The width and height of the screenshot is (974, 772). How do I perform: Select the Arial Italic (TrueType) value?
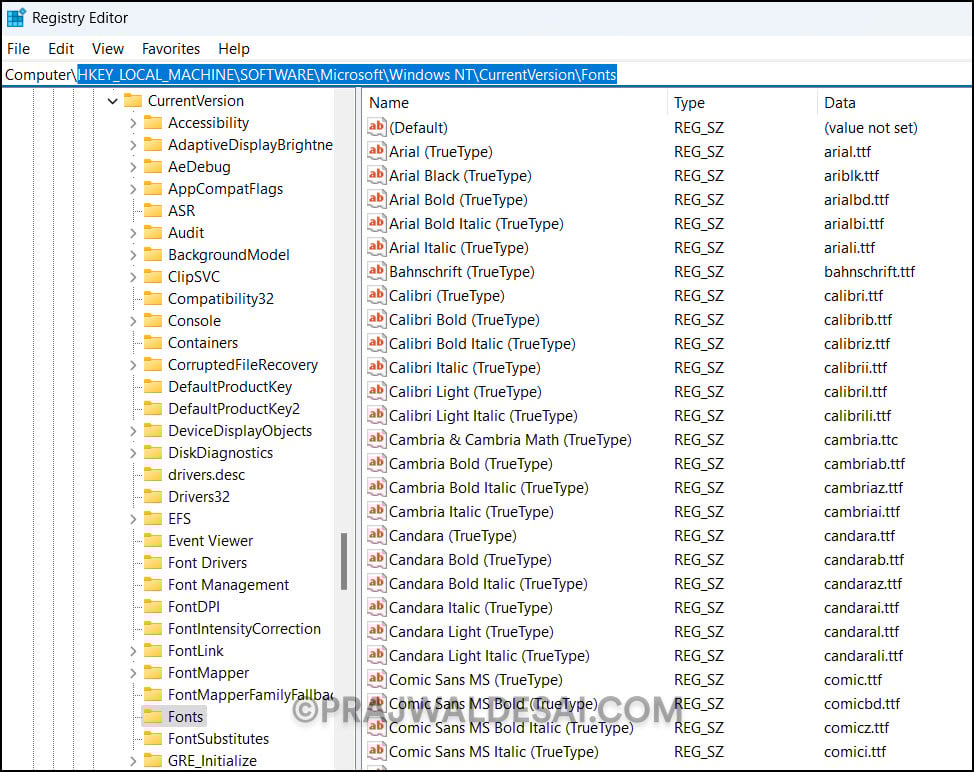[458, 247]
